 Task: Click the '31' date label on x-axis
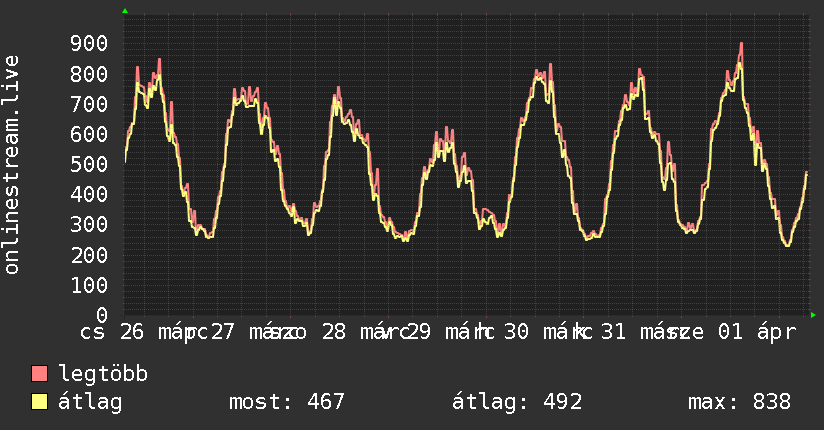pos(613,332)
